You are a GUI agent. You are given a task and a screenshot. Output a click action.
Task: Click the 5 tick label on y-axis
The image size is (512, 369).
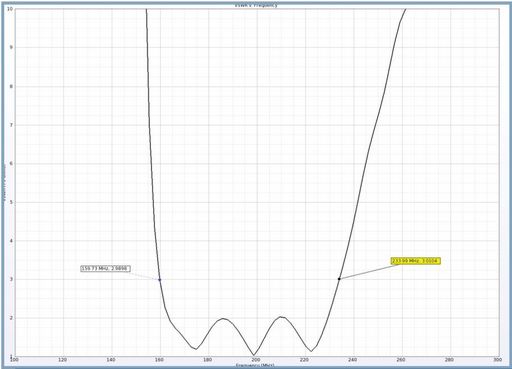click(11, 202)
